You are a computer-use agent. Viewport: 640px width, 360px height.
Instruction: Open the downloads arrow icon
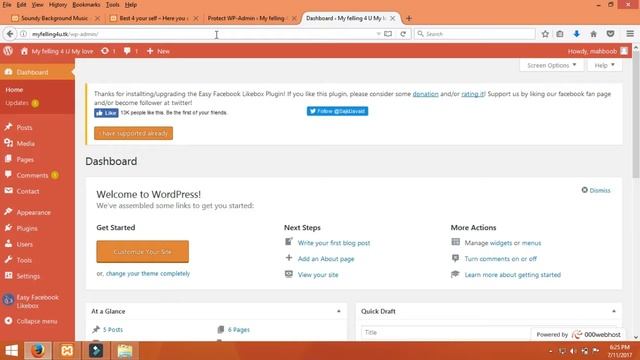(x=576, y=34)
